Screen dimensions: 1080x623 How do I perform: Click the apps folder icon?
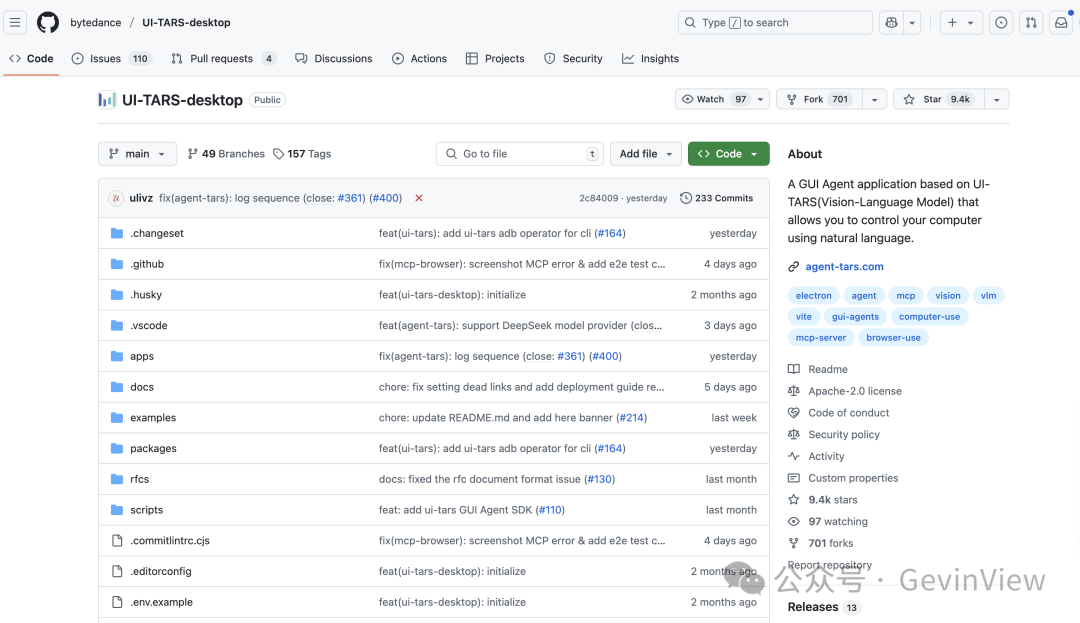coord(117,356)
